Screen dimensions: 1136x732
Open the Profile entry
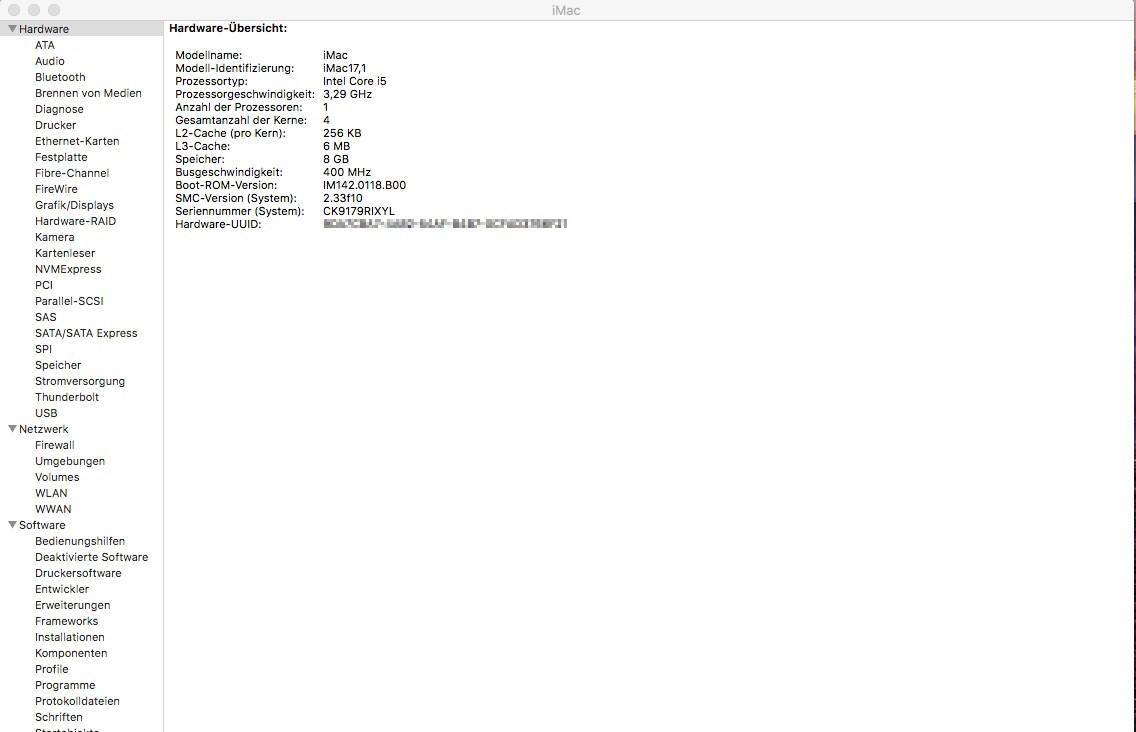[51, 668]
